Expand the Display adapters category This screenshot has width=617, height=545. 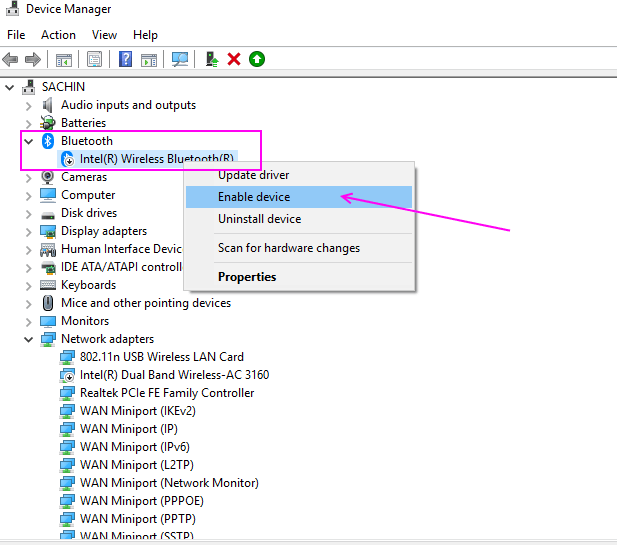click(28, 232)
